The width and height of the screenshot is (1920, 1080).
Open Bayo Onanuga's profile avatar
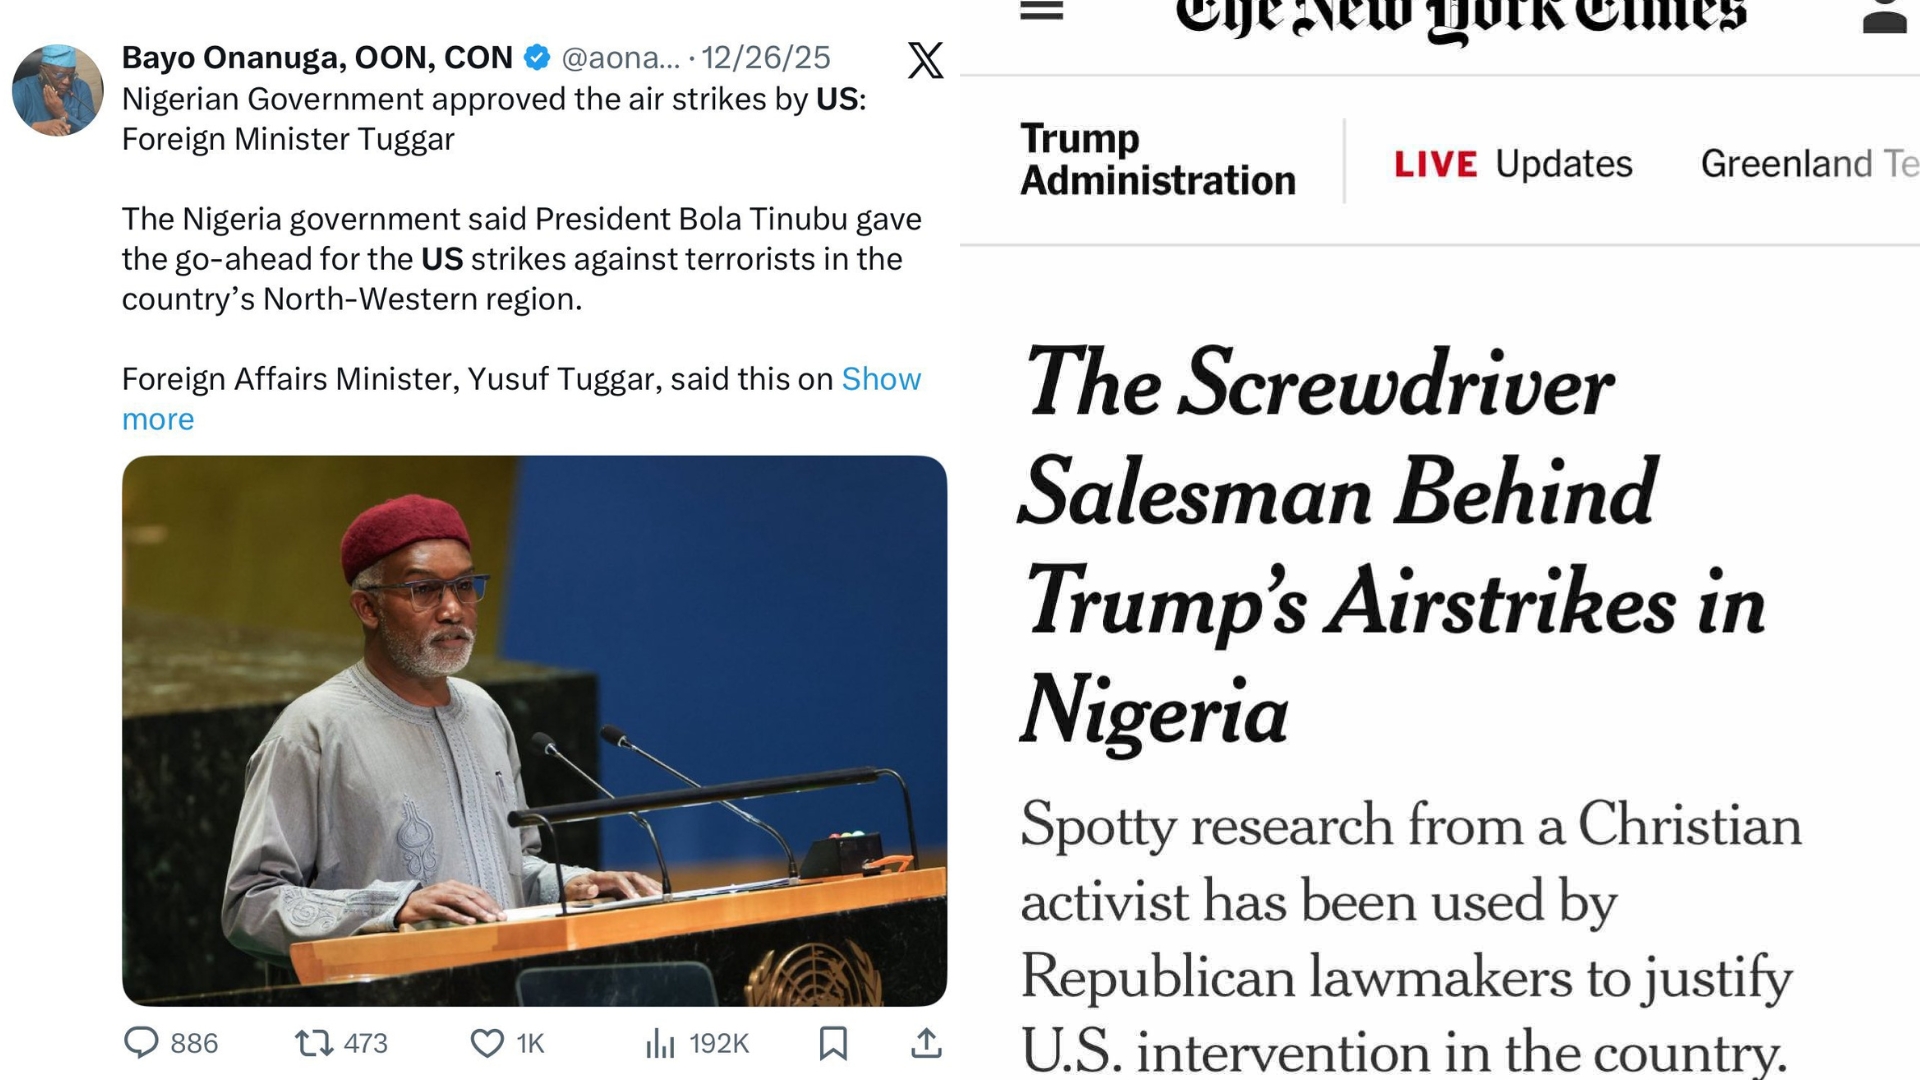(58, 90)
